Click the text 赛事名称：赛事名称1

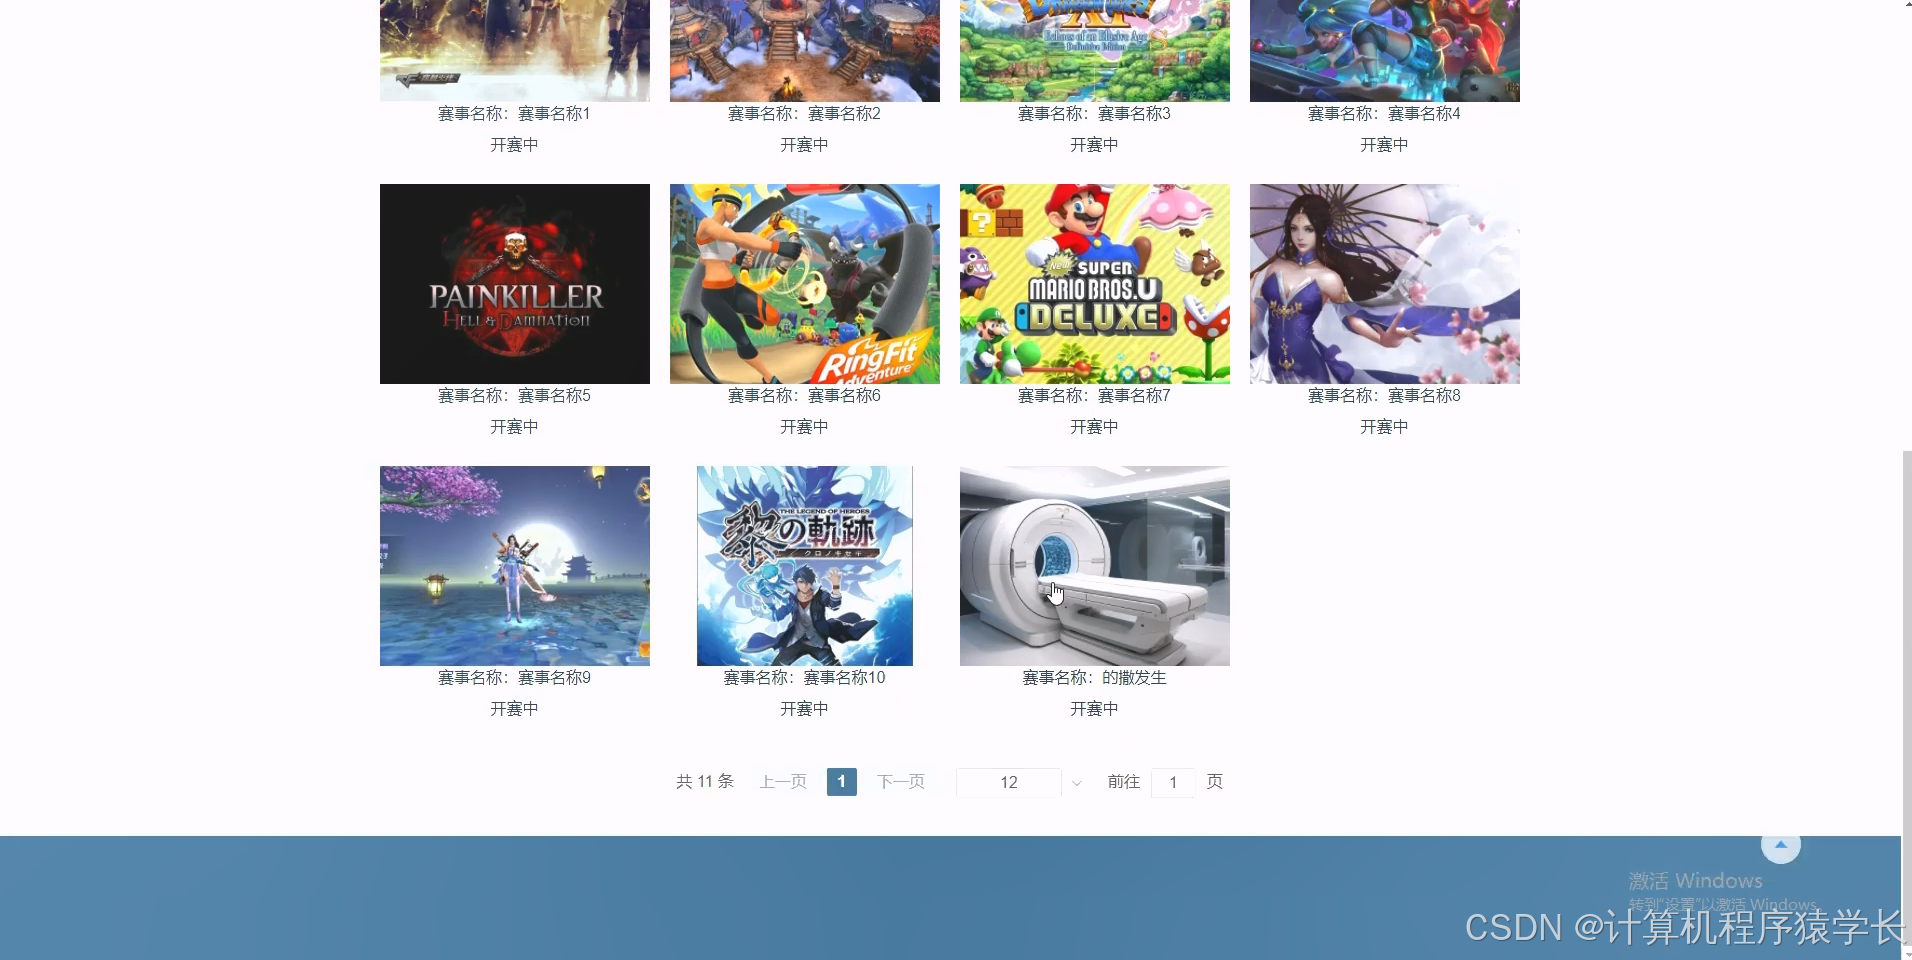click(514, 114)
